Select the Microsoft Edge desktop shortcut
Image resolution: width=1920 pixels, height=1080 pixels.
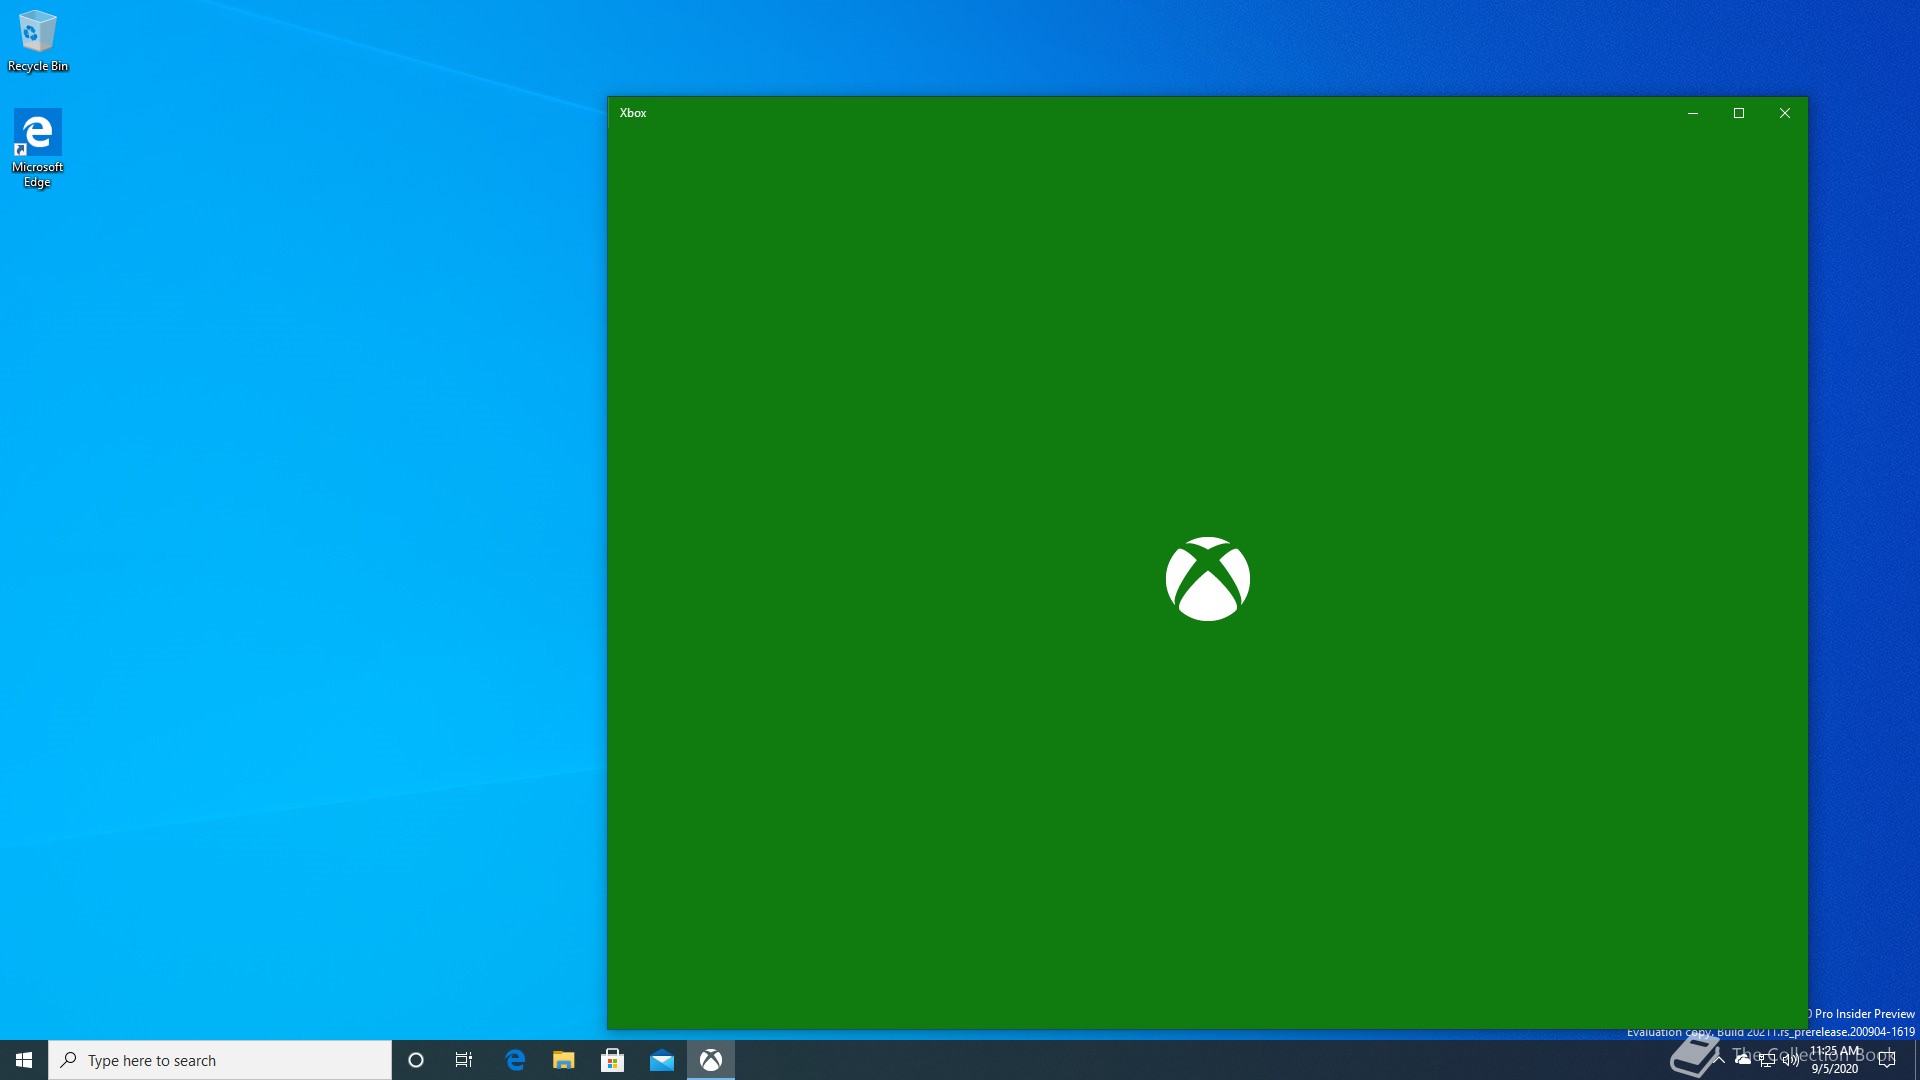coord(37,148)
